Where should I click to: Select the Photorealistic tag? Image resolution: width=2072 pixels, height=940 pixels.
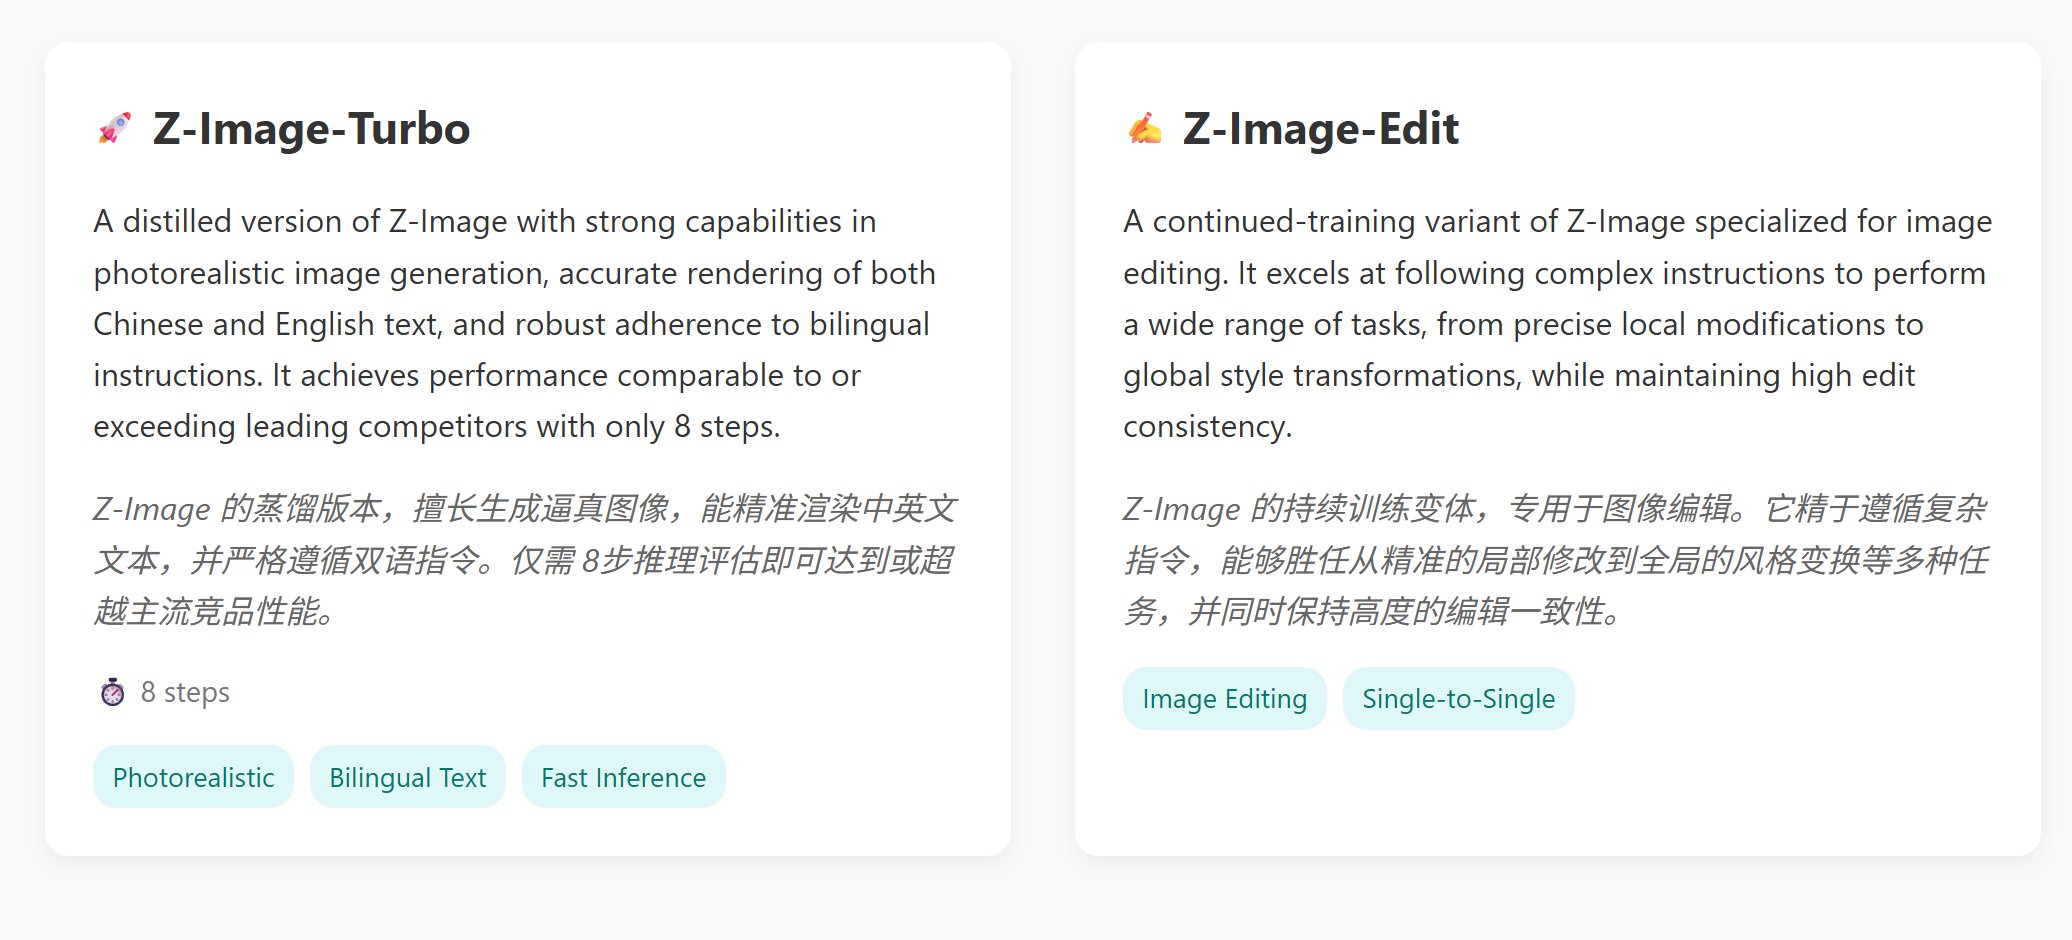click(193, 777)
